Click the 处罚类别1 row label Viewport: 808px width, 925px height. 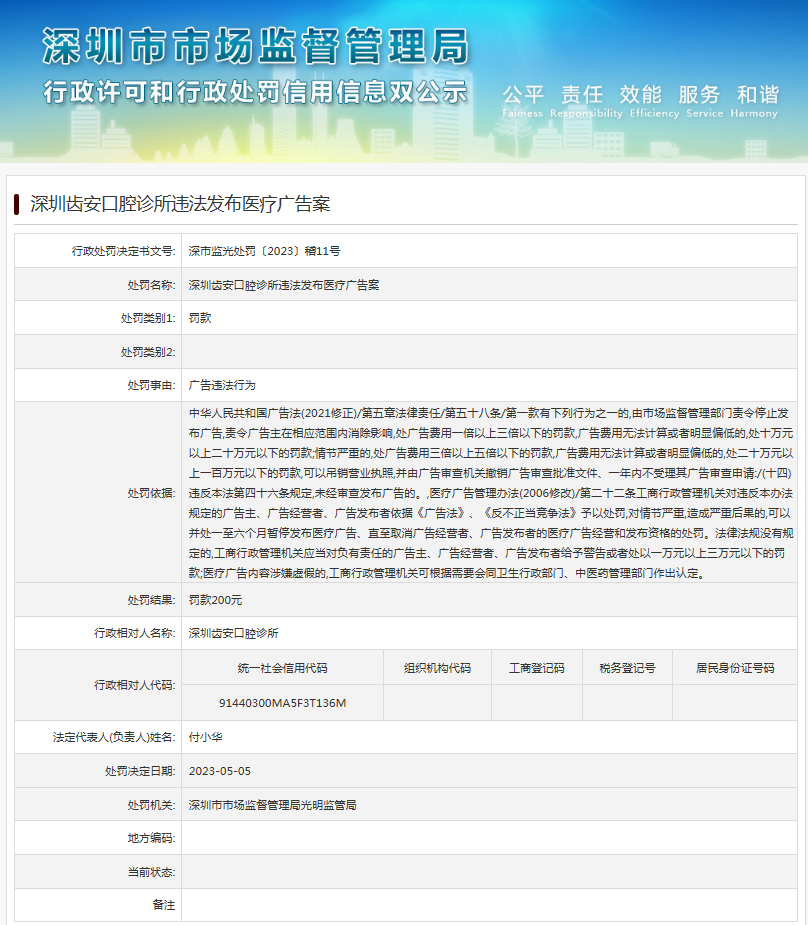tap(148, 319)
